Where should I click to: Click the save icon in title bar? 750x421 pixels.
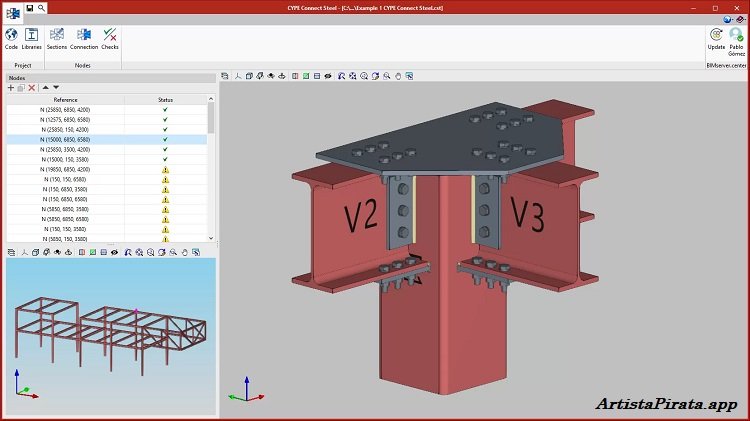[x=30, y=7]
